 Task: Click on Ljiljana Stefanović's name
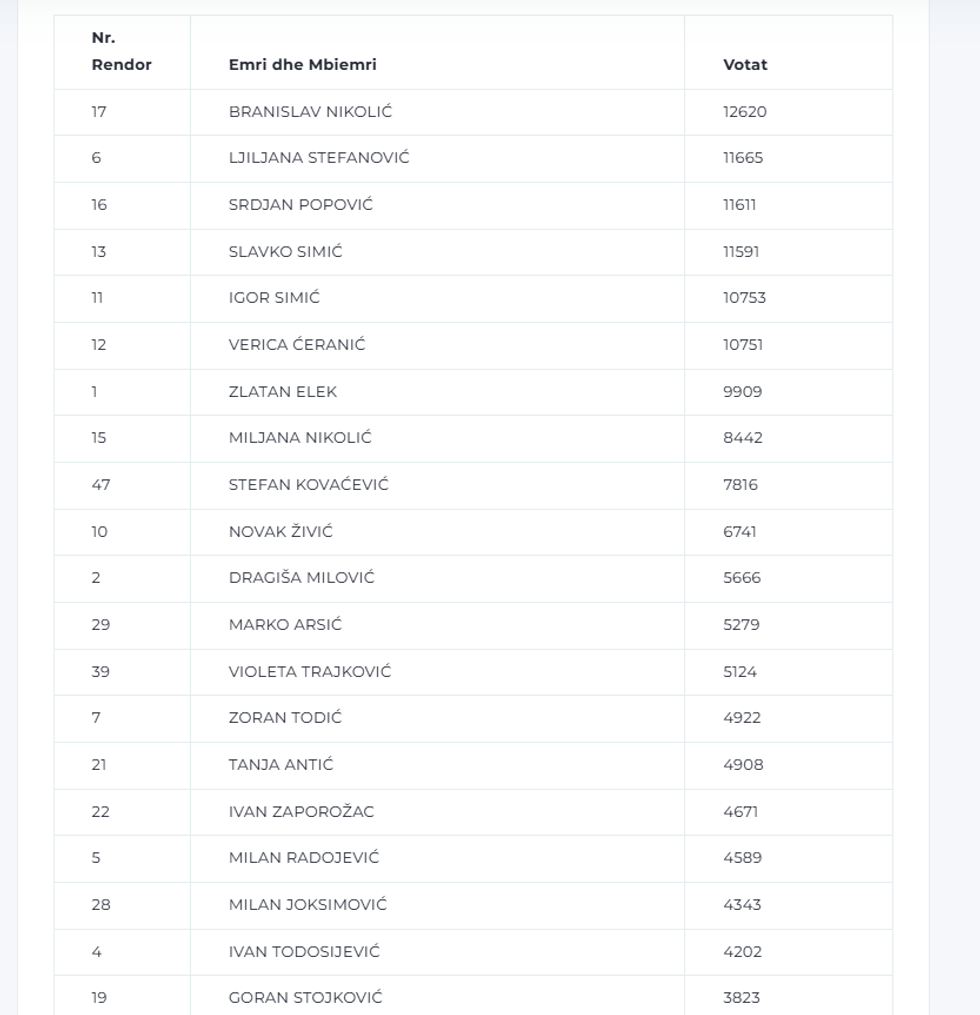[x=319, y=157]
